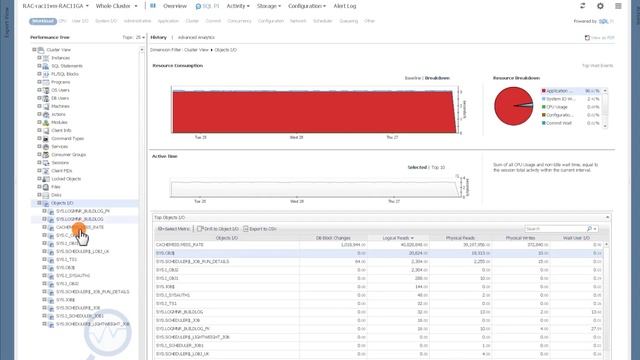Click the Client Info tree icon
Image resolution: width=640 pixels, height=360 pixels.
(x=46, y=131)
